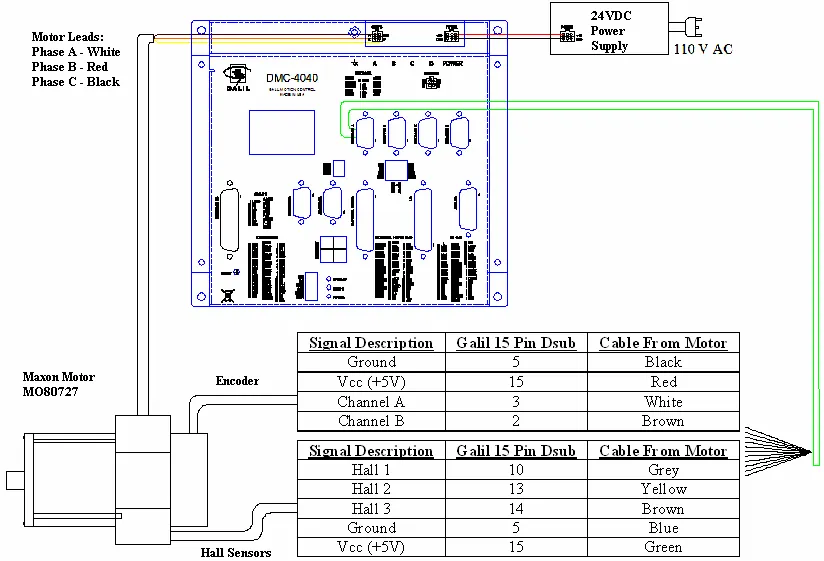Click pin "13" in the Hall 2 row
Screen dimensions: 824x561
point(516,489)
